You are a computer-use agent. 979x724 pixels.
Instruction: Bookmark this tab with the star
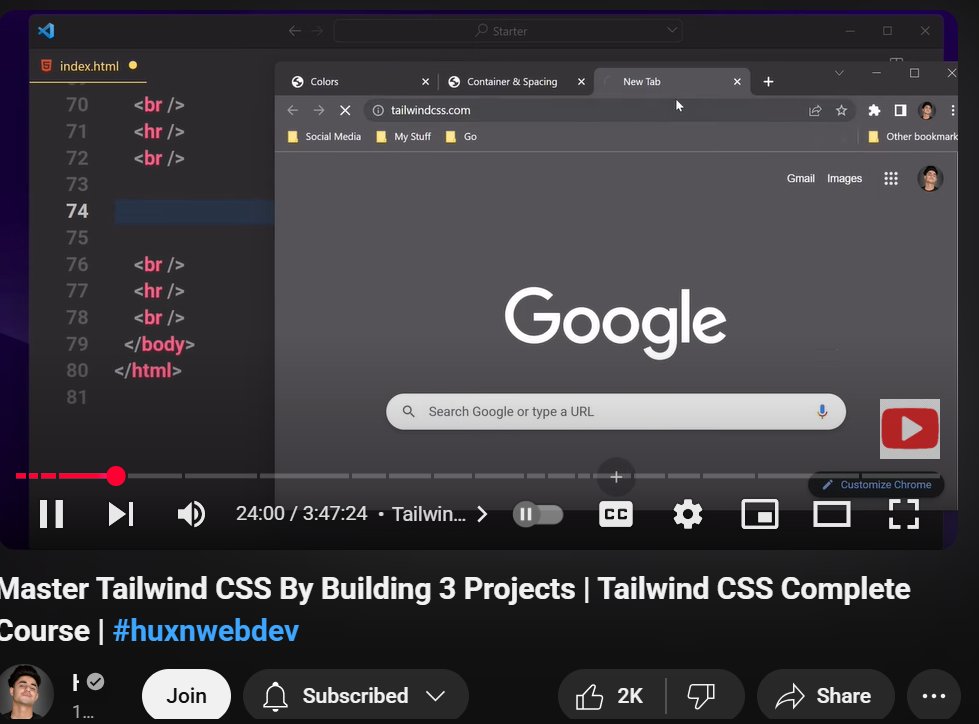[842, 110]
